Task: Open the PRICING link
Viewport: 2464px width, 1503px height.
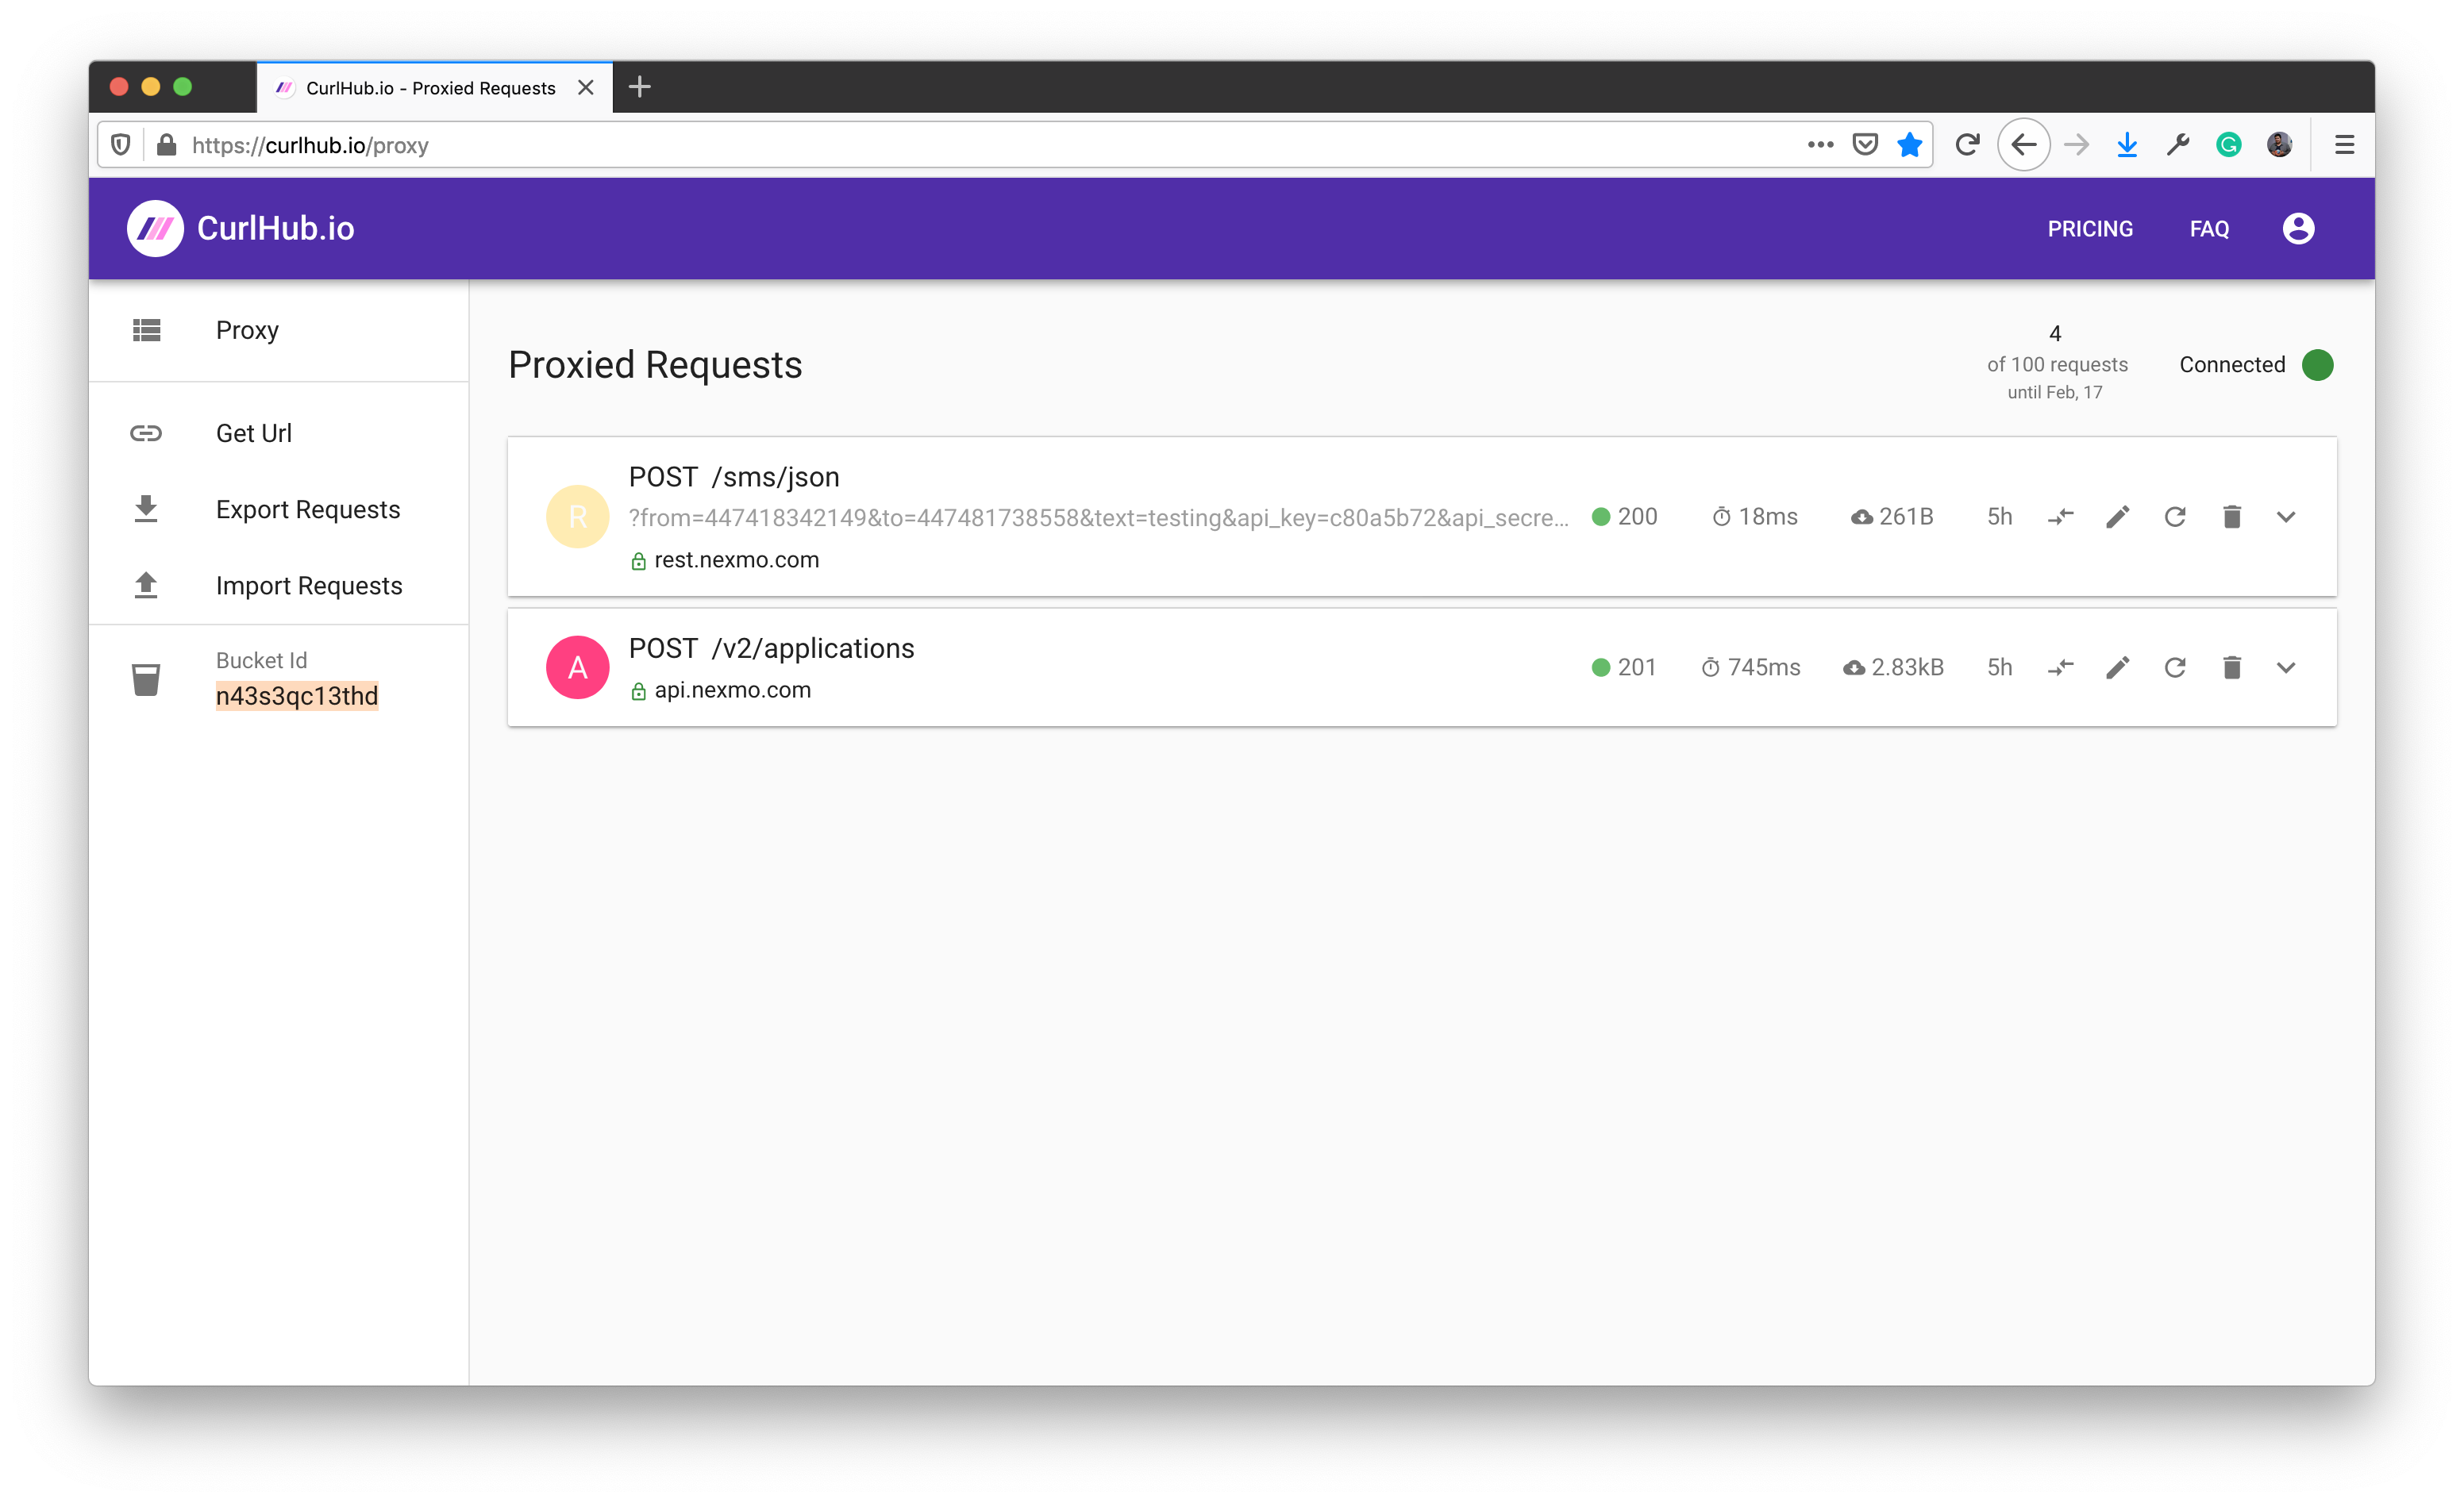Action: point(2090,229)
